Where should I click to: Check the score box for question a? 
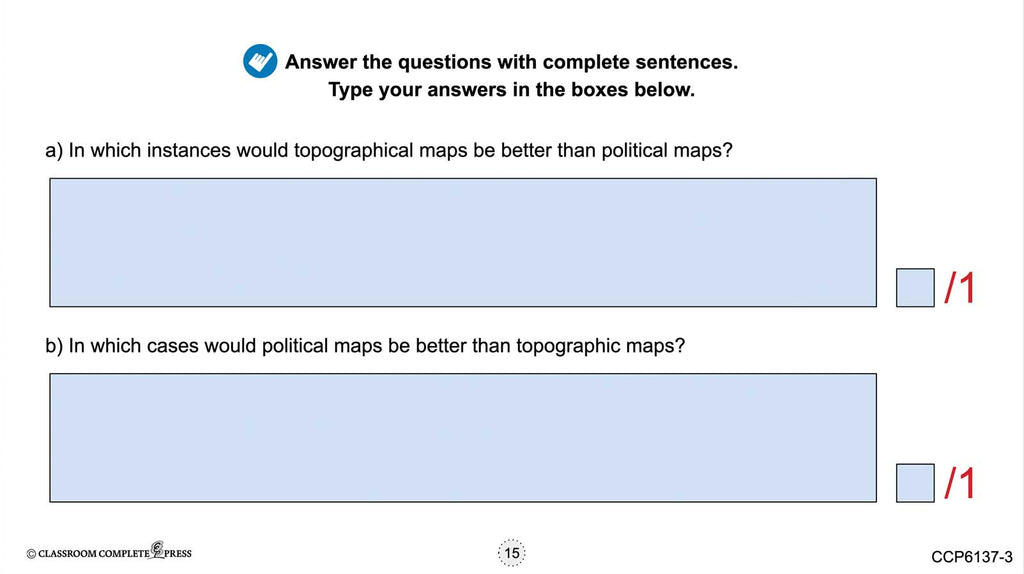[915, 288]
